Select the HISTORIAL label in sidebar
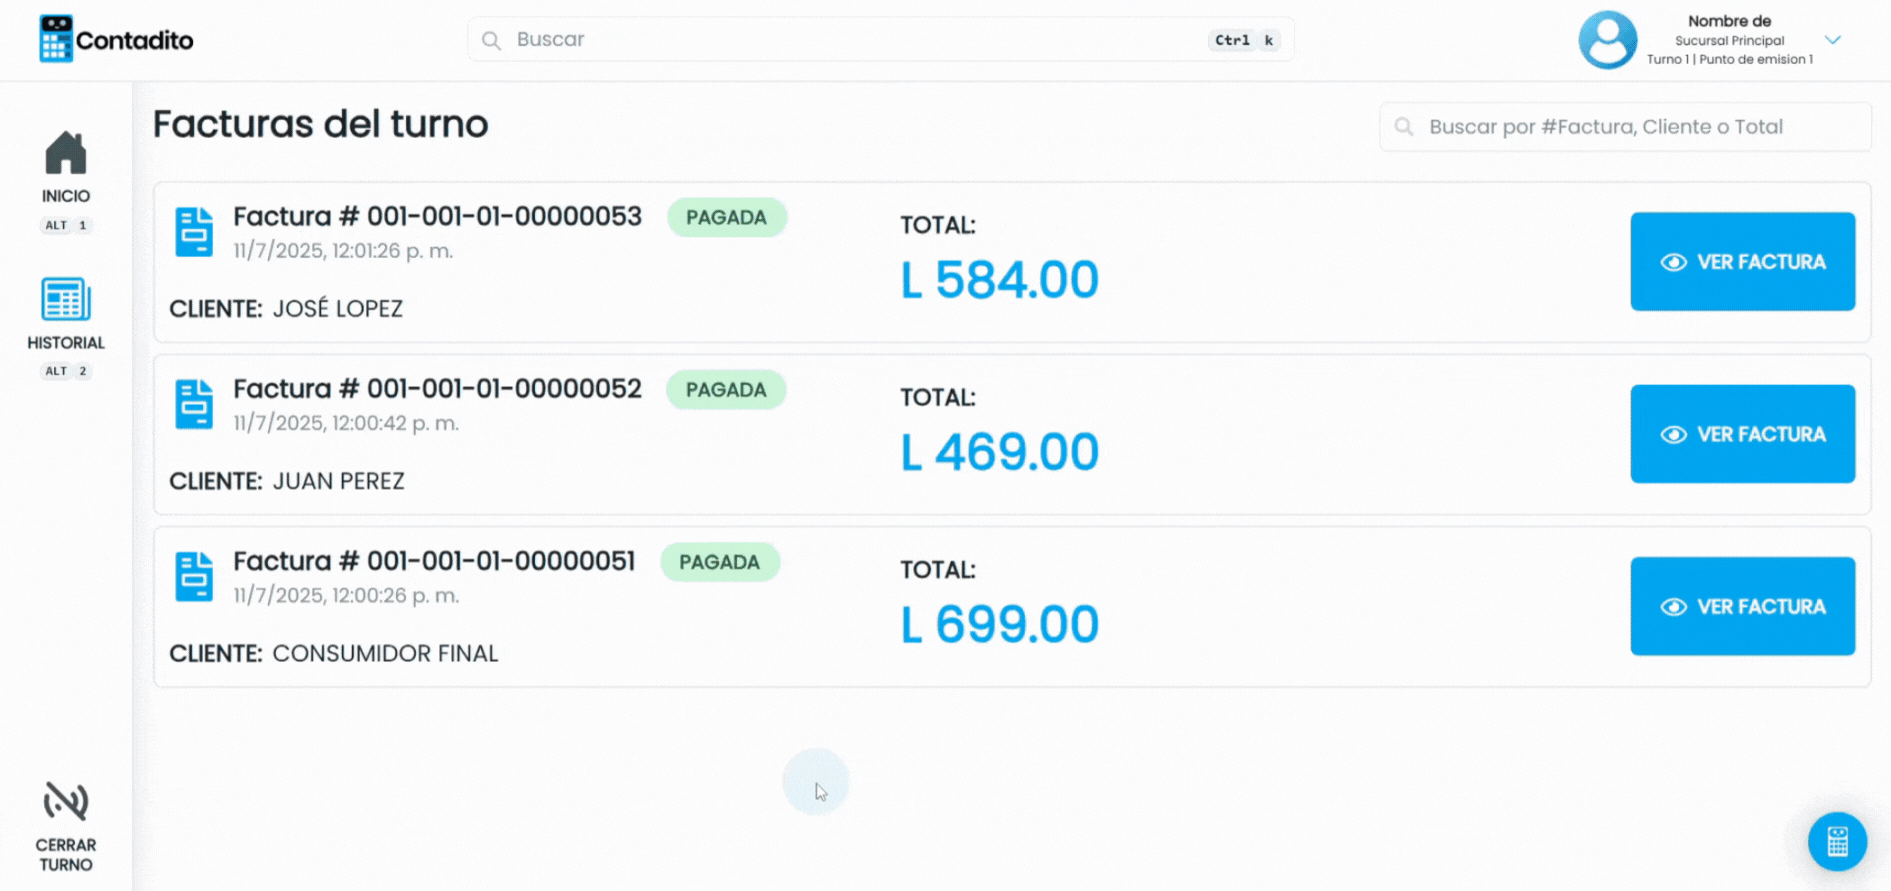Screen dimensions: 1891x891 [66, 343]
